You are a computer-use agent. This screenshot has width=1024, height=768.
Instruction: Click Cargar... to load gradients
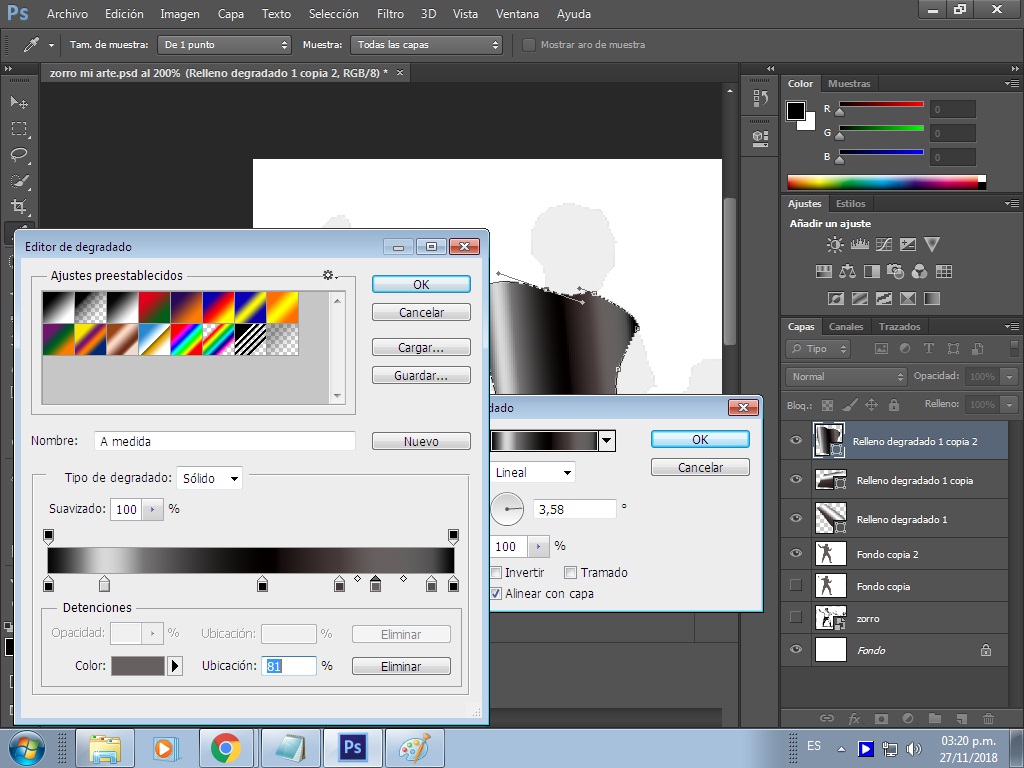click(x=421, y=347)
